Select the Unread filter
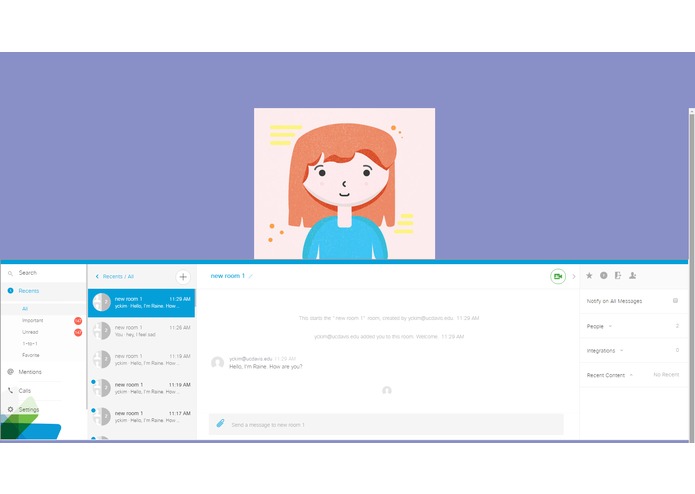695x494 pixels. [x=30, y=332]
